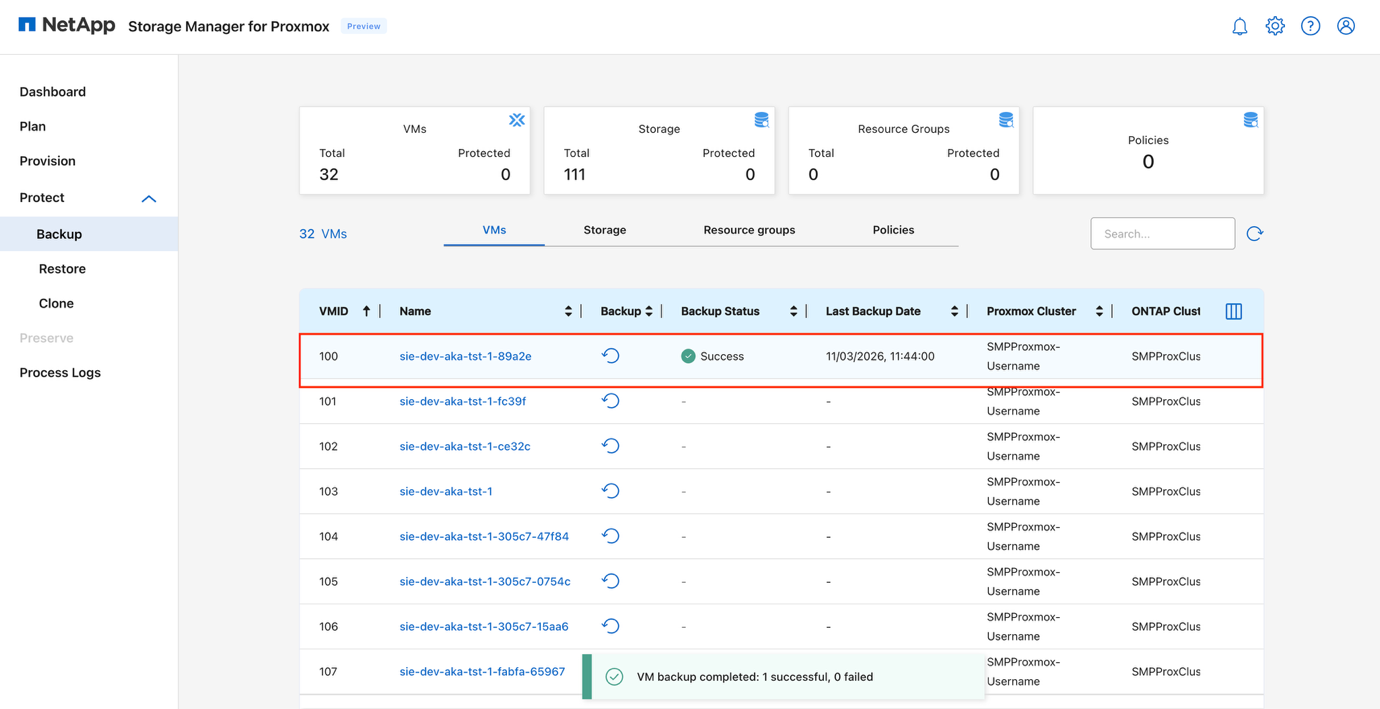Open VM sie-dev-aka-tst-1-89a2e link
The width and height of the screenshot is (1380, 709).
click(465, 355)
